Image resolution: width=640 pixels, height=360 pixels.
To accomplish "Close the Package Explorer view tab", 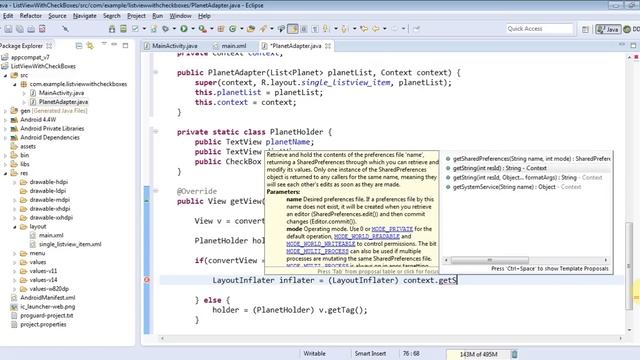I will 49,46.
